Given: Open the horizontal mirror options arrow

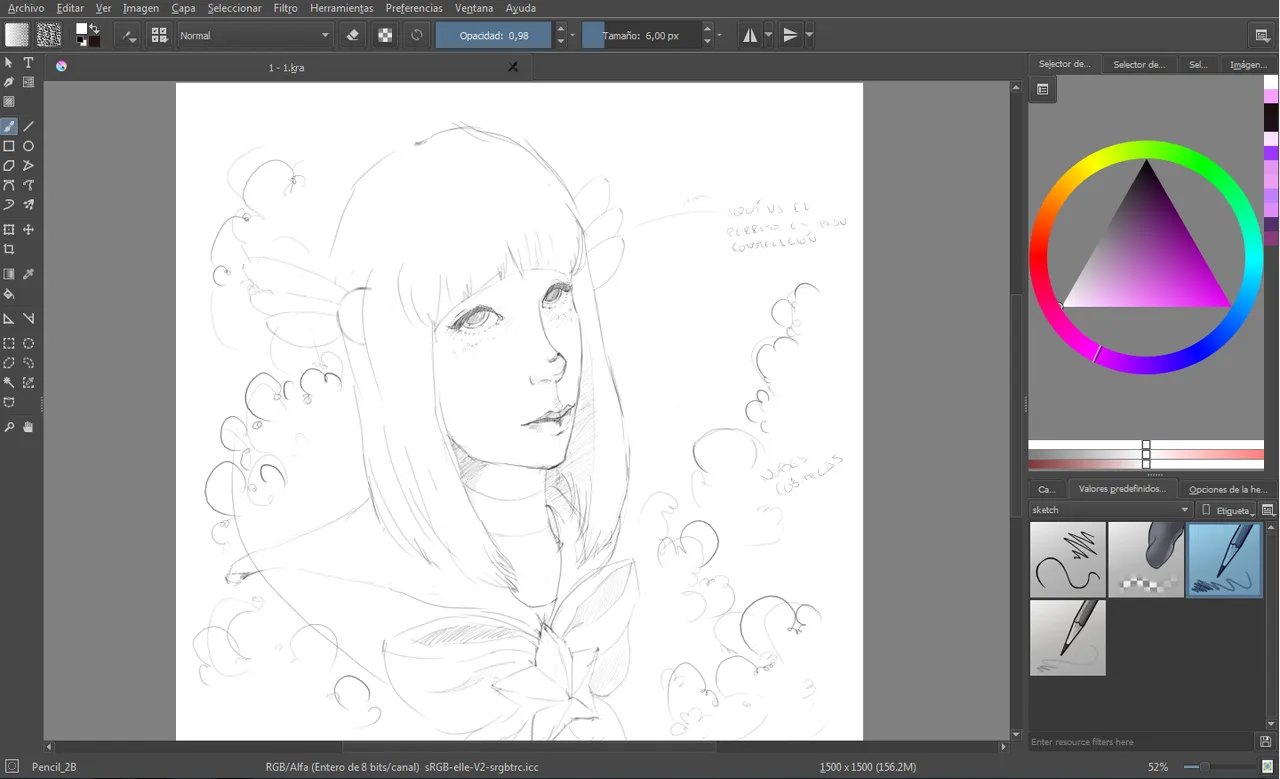Looking at the screenshot, I should (768, 35).
